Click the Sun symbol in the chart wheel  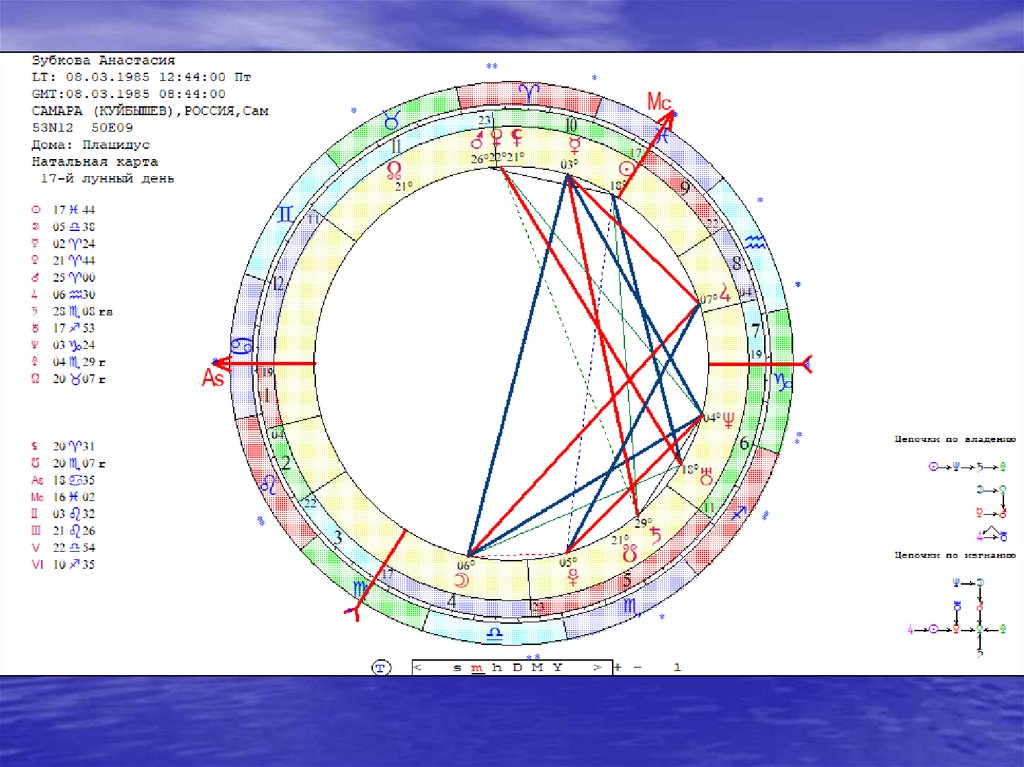click(x=627, y=169)
